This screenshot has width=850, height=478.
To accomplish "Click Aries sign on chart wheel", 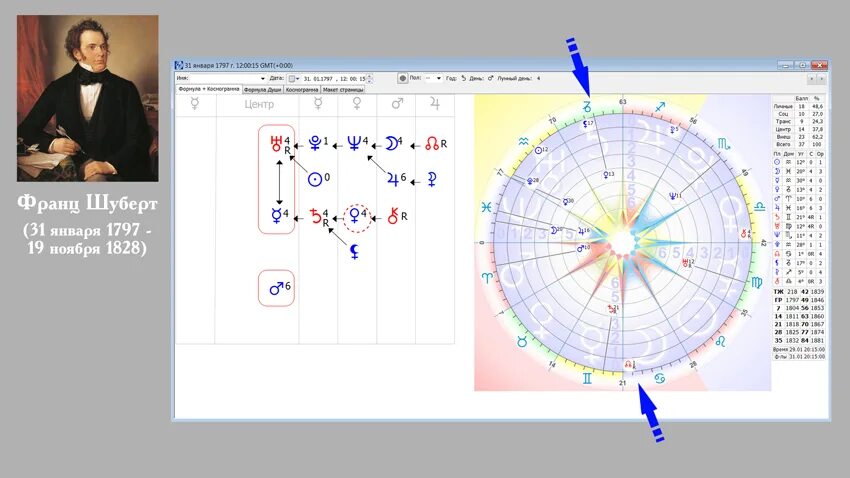I will (x=487, y=277).
